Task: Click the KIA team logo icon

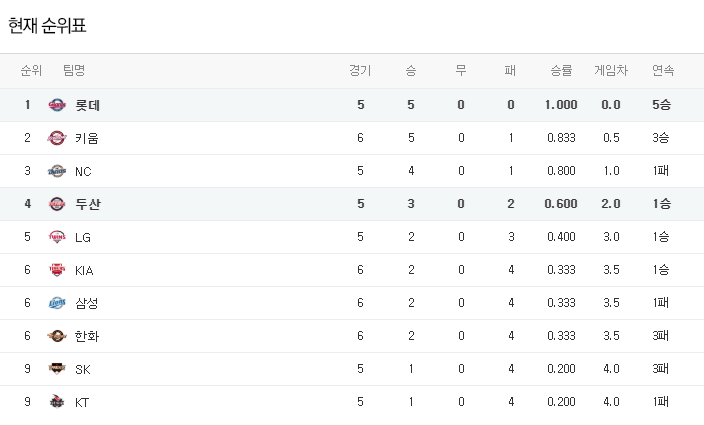Action: pos(57,270)
